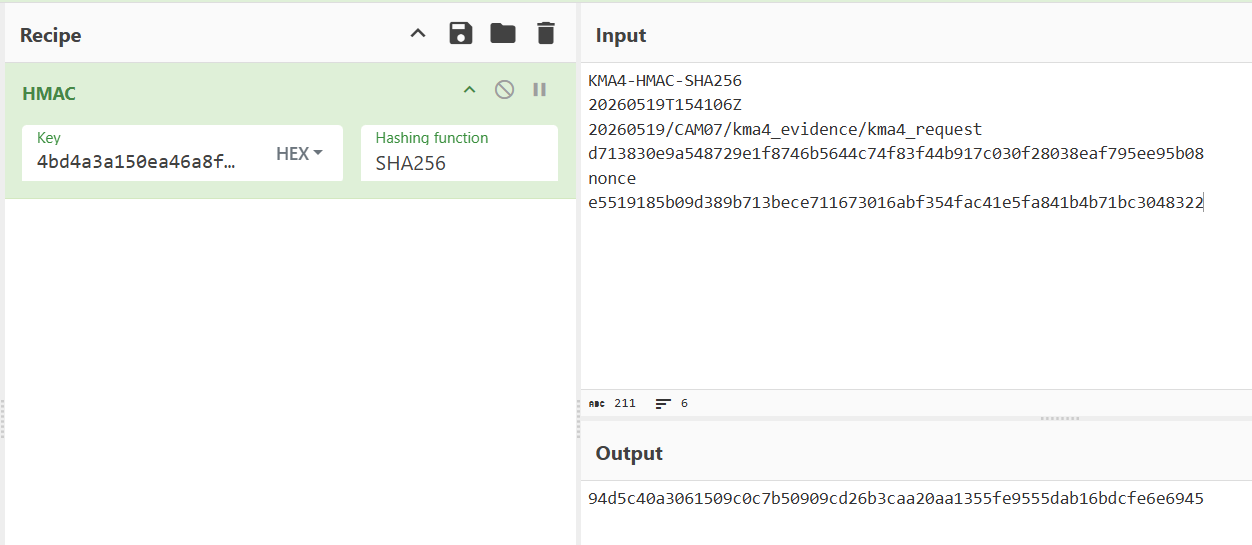Click the input/output pane splitter handle
Viewport: 1252px width, 545px height.
click(x=1060, y=418)
